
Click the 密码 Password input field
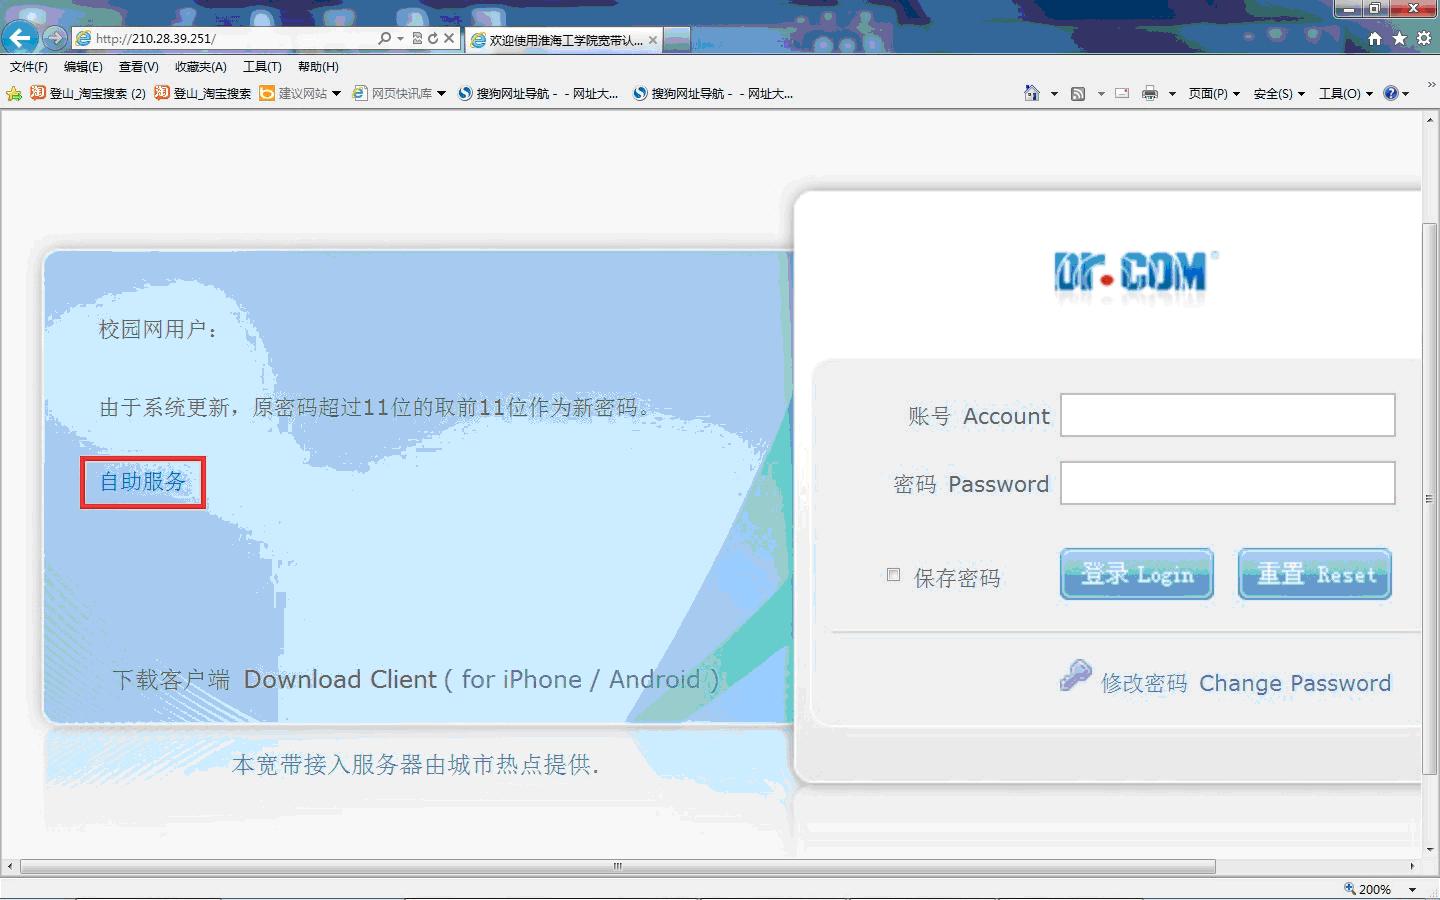1227,483
